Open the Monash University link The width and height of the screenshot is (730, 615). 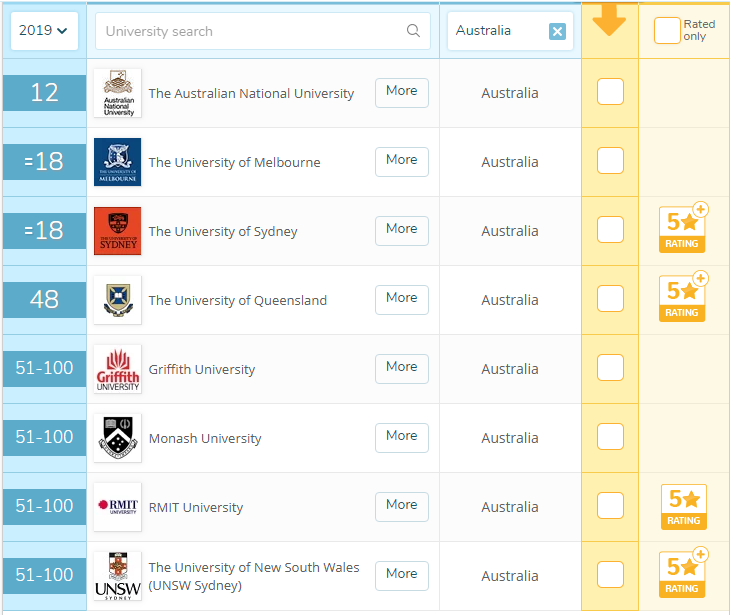(x=205, y=439)
